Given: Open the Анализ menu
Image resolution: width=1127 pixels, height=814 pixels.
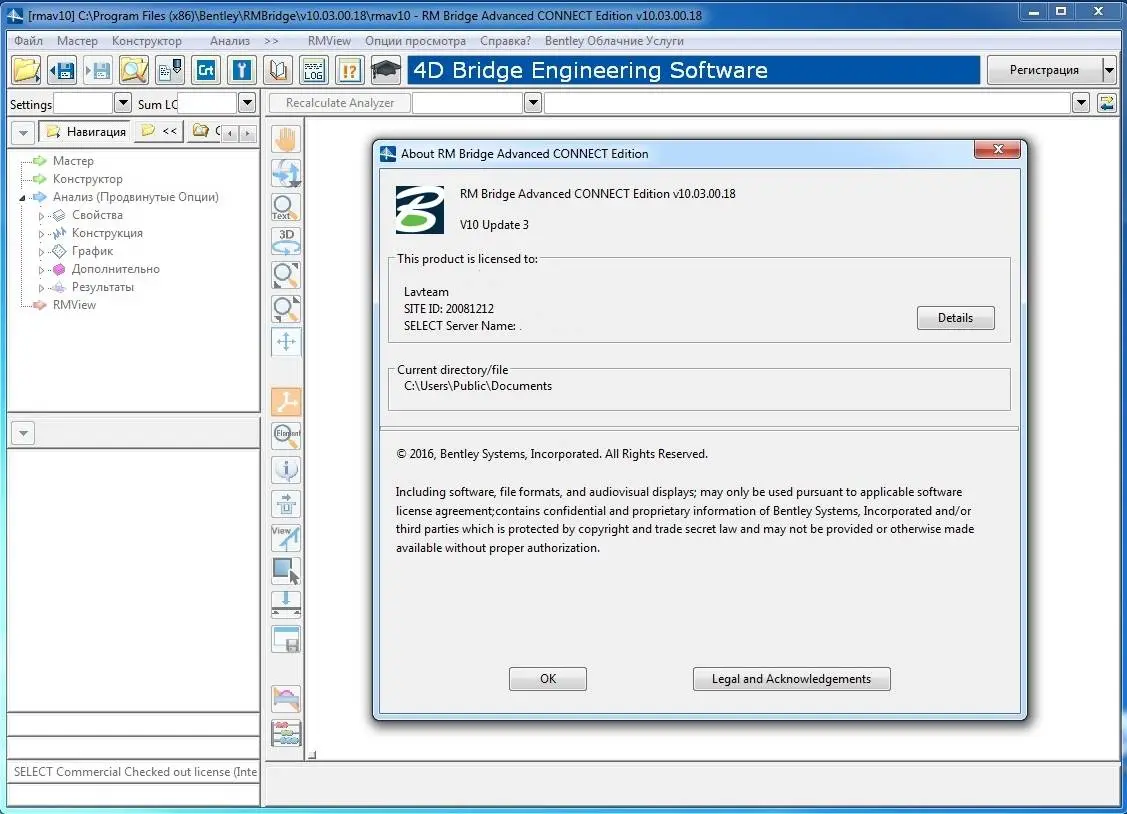Looking at the screenshot, I should tap(230, 41).
